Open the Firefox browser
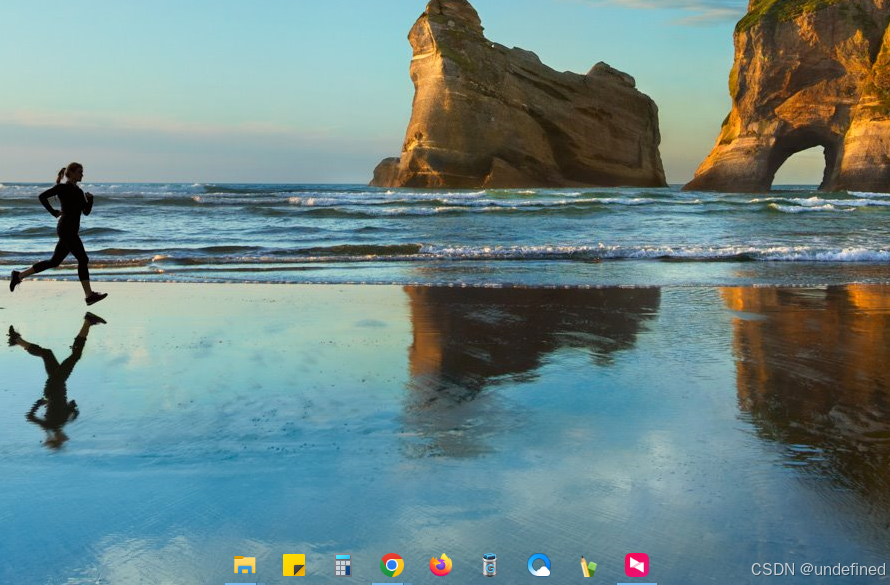The image size is (890, 585). click(441, 566)
